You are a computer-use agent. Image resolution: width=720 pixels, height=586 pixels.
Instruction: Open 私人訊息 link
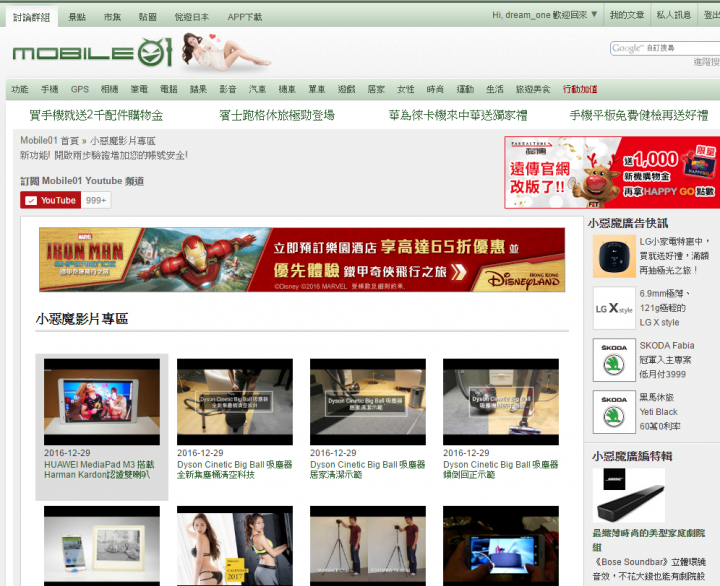(674, 15)
